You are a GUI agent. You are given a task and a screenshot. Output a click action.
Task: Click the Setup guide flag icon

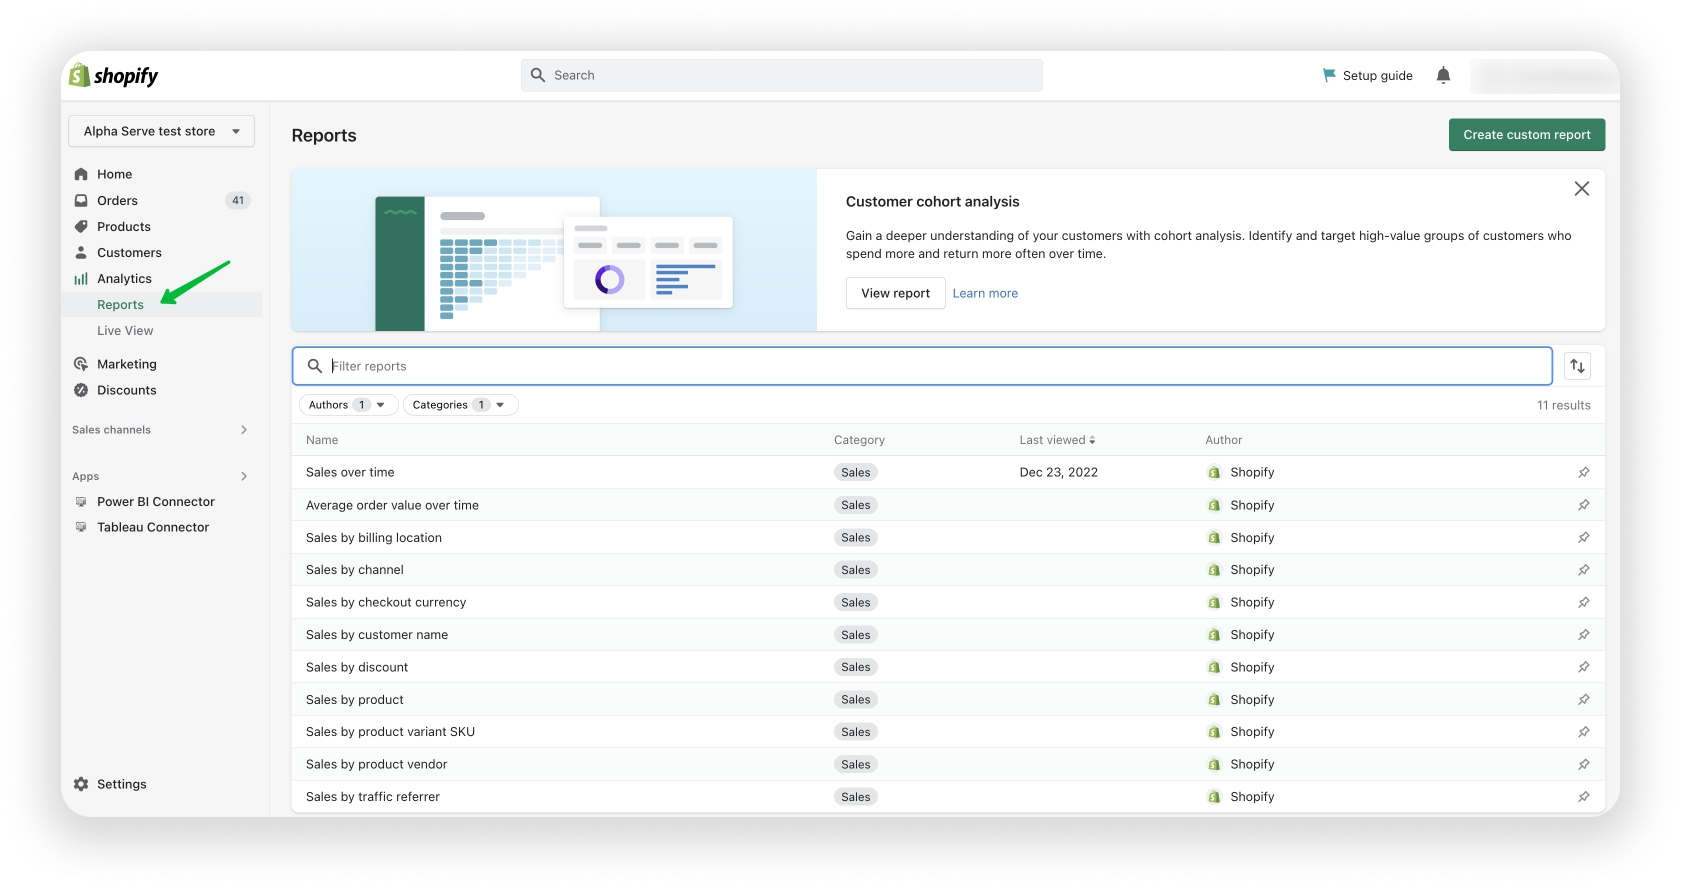click(x=1329, y=75)
